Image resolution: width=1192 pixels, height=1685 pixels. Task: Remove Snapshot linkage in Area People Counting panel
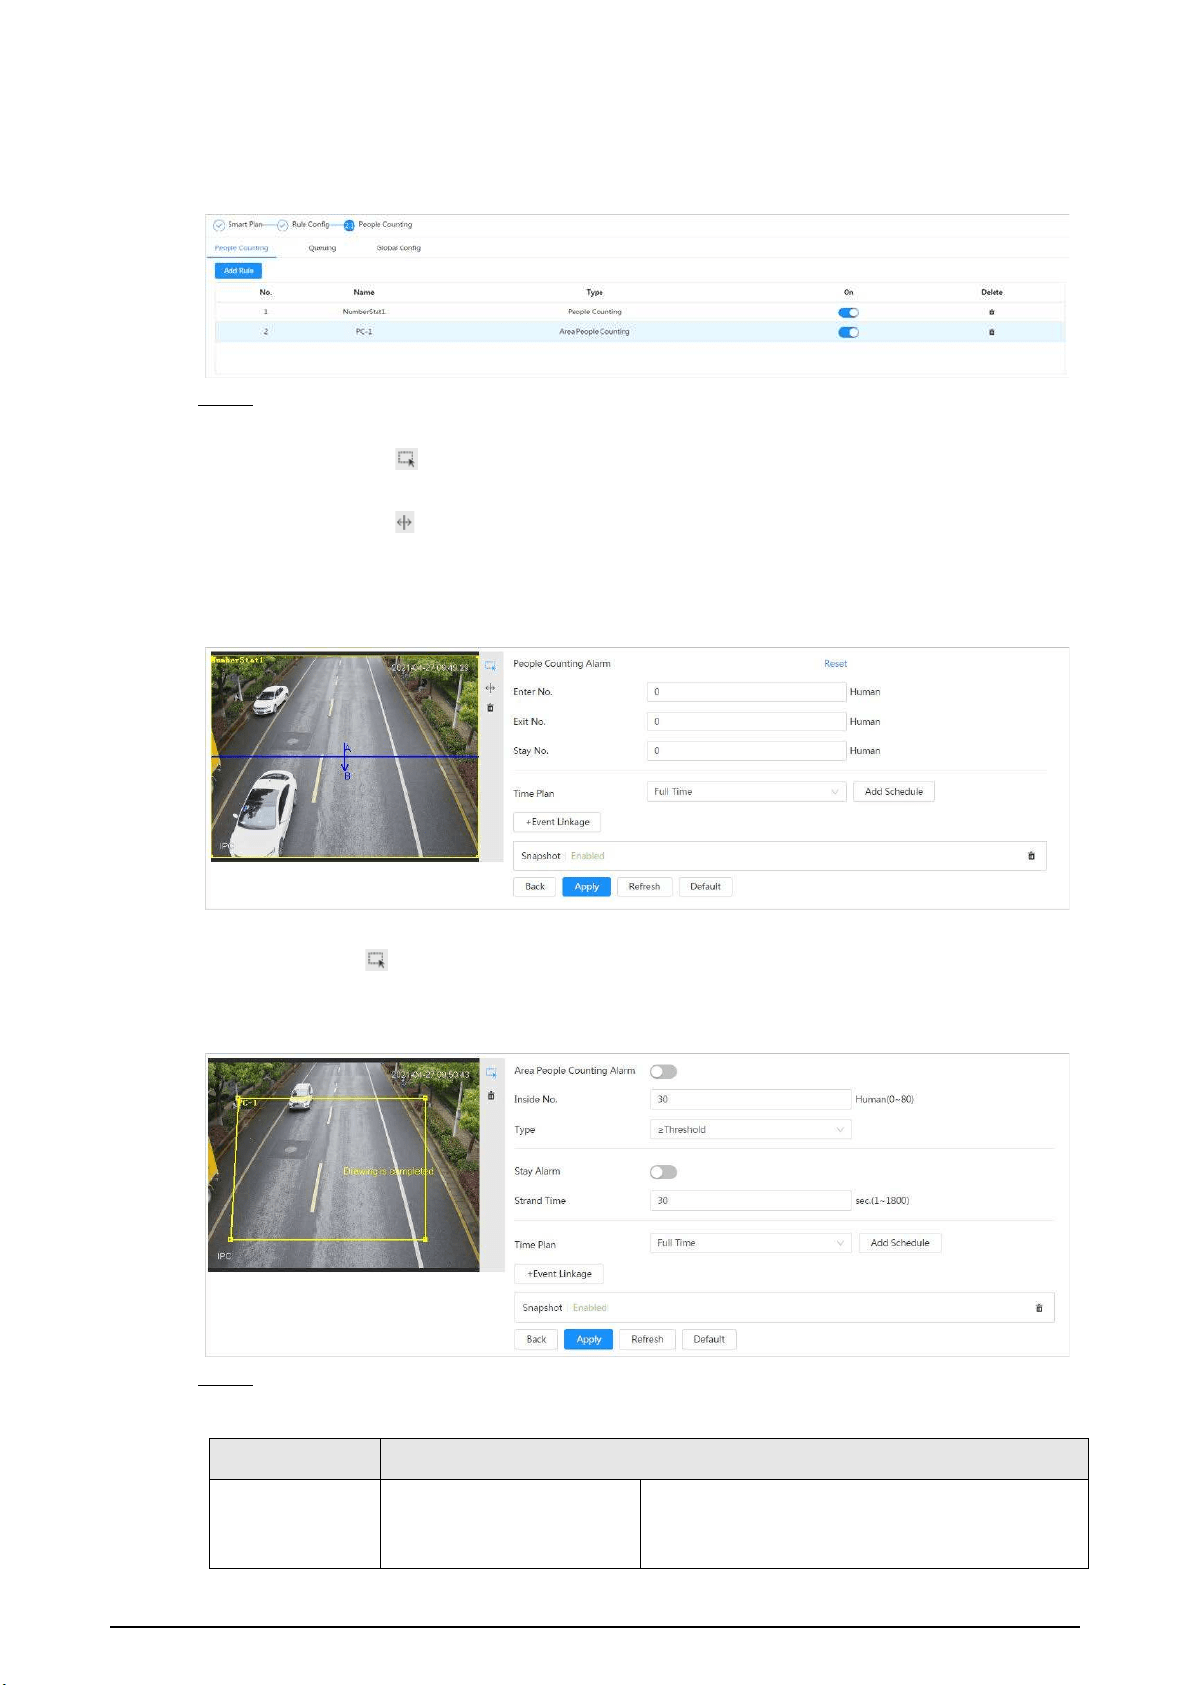click(1039, 1308)
